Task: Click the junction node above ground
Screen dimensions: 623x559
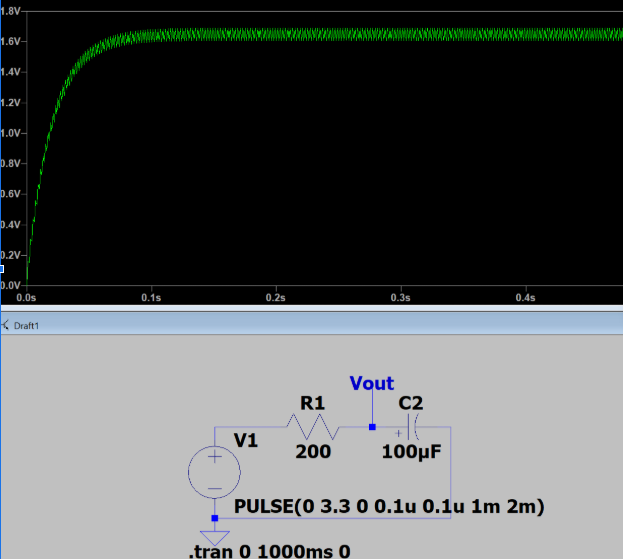Action: click(215, 518)
